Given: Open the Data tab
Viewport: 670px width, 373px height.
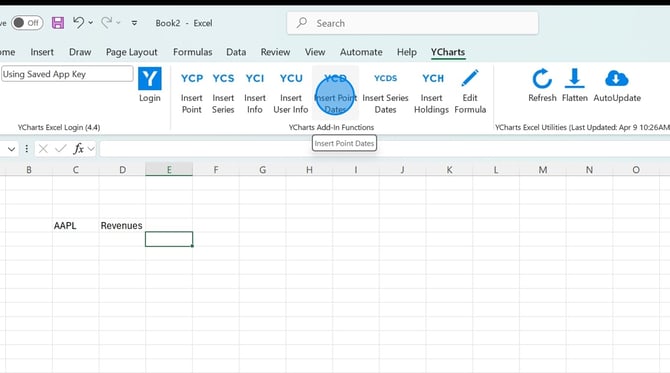Looking at the screenshot, I should point(236,52).
